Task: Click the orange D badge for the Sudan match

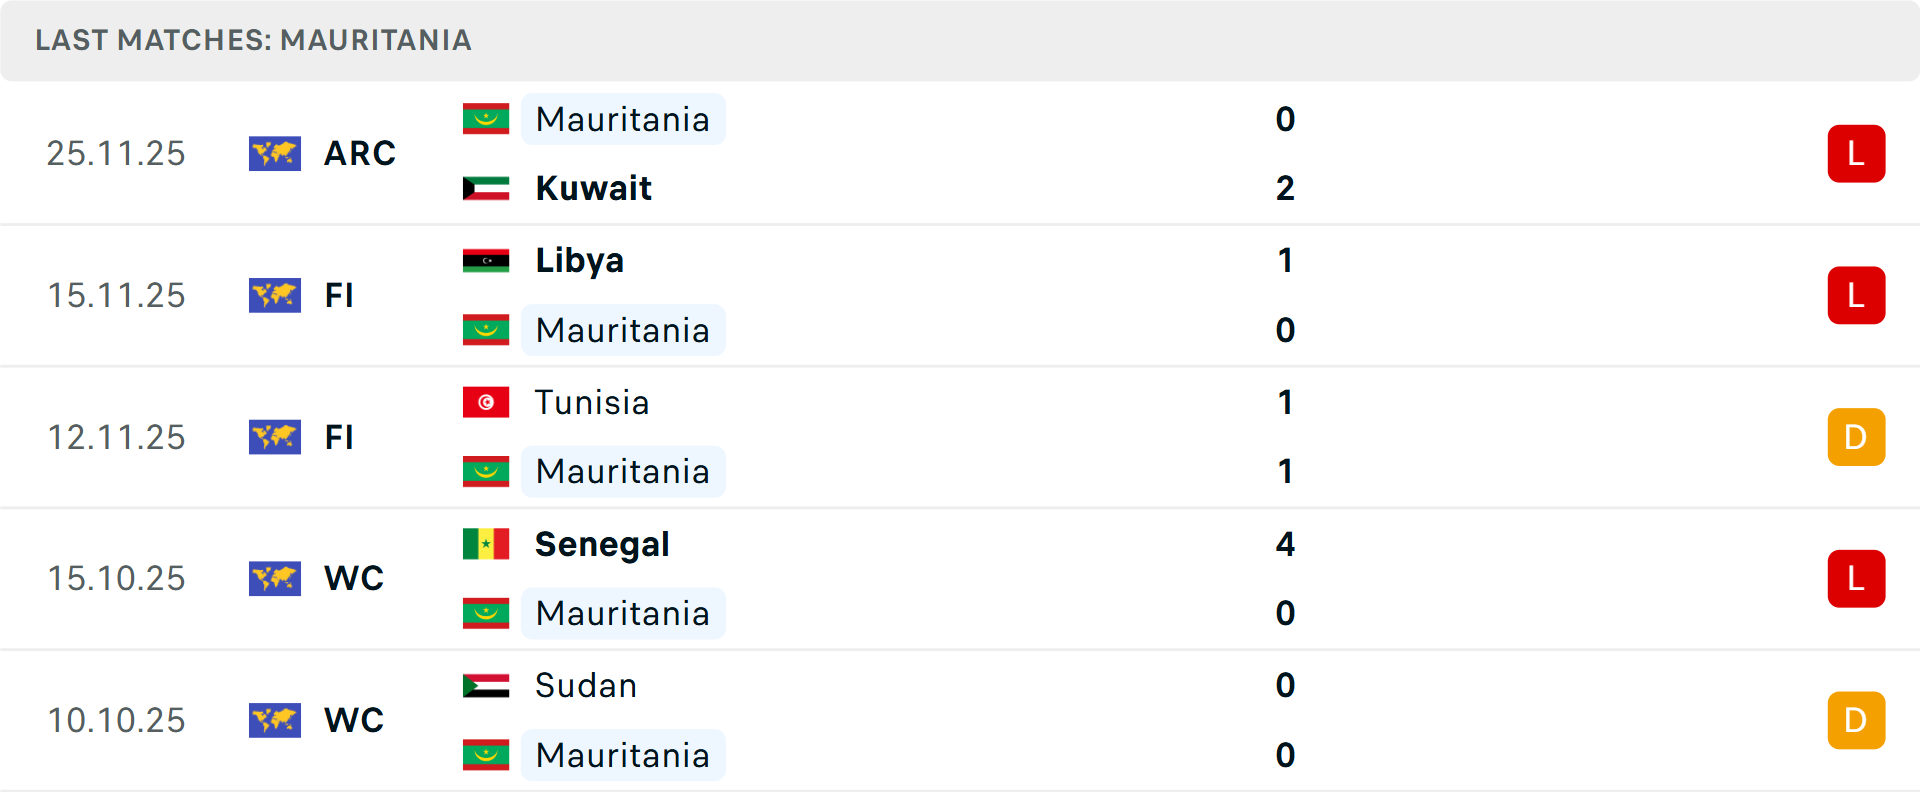Action: 1856,720
